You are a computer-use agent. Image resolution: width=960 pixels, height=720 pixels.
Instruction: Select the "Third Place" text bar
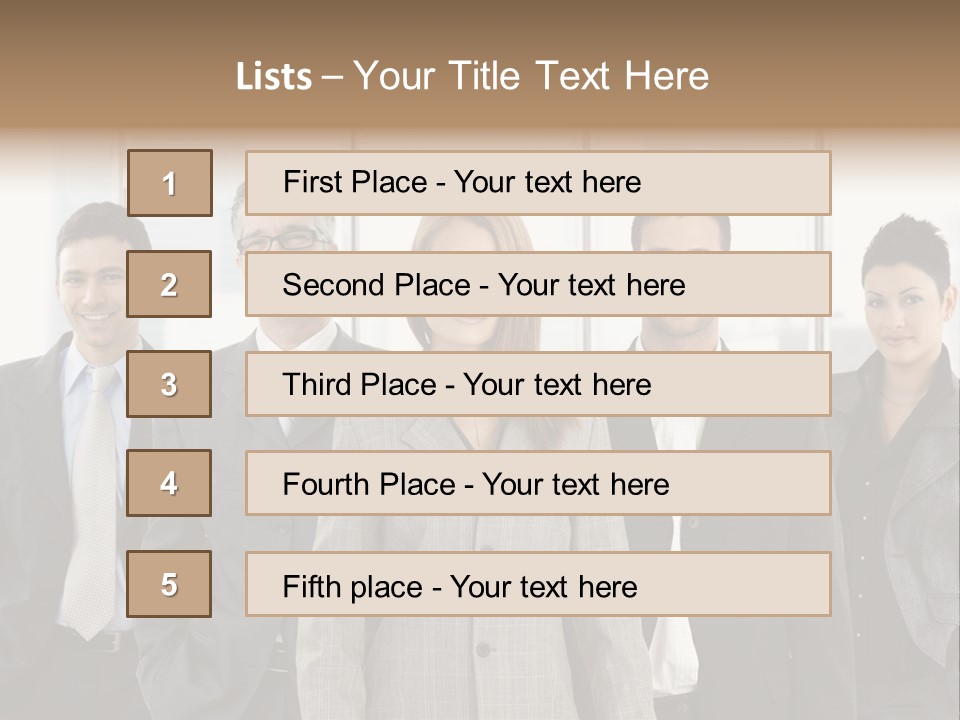click(x=538, y=384)
